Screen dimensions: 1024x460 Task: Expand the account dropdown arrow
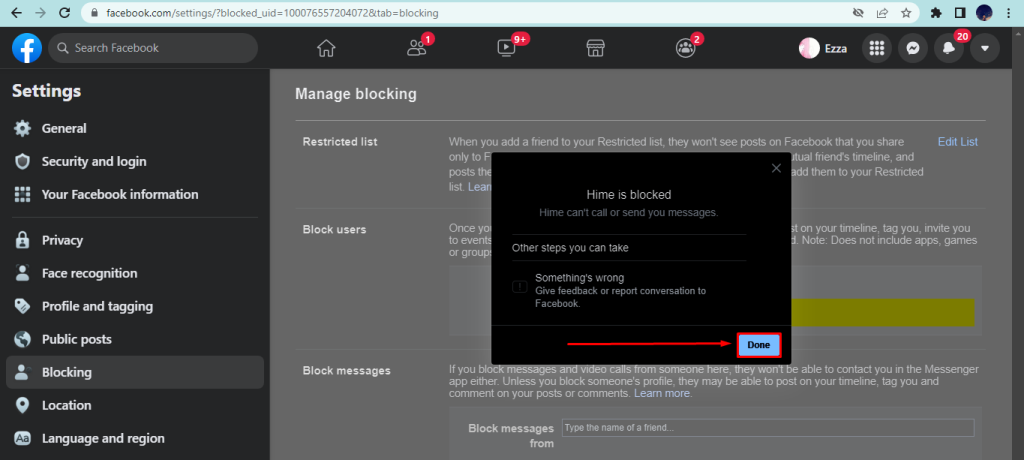coord(985,48)
